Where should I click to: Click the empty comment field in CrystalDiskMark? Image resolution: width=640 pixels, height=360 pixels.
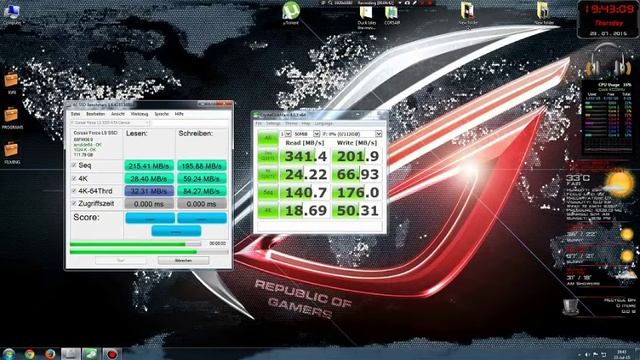coord(320,226)
